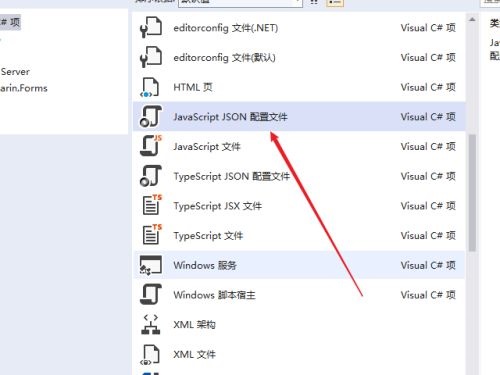Select the Windows 服务 list row text

[205, 265]
